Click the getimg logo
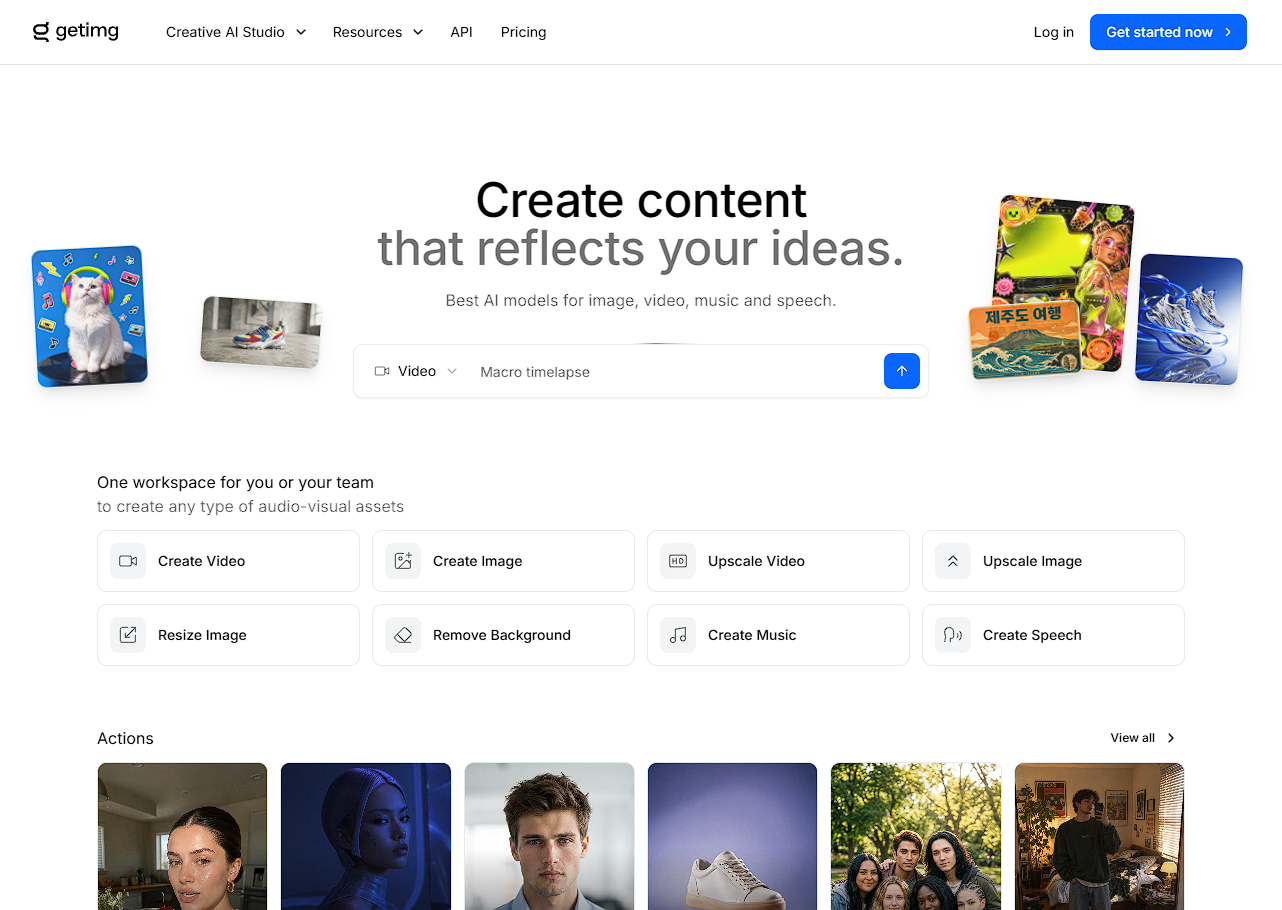 click(x=76, y=32)
